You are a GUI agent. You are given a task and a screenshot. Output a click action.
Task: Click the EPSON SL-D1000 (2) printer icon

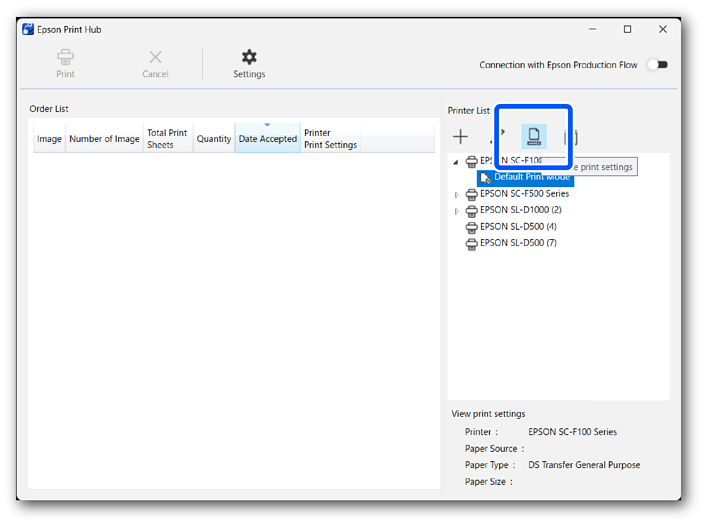[x=471, y=211]
